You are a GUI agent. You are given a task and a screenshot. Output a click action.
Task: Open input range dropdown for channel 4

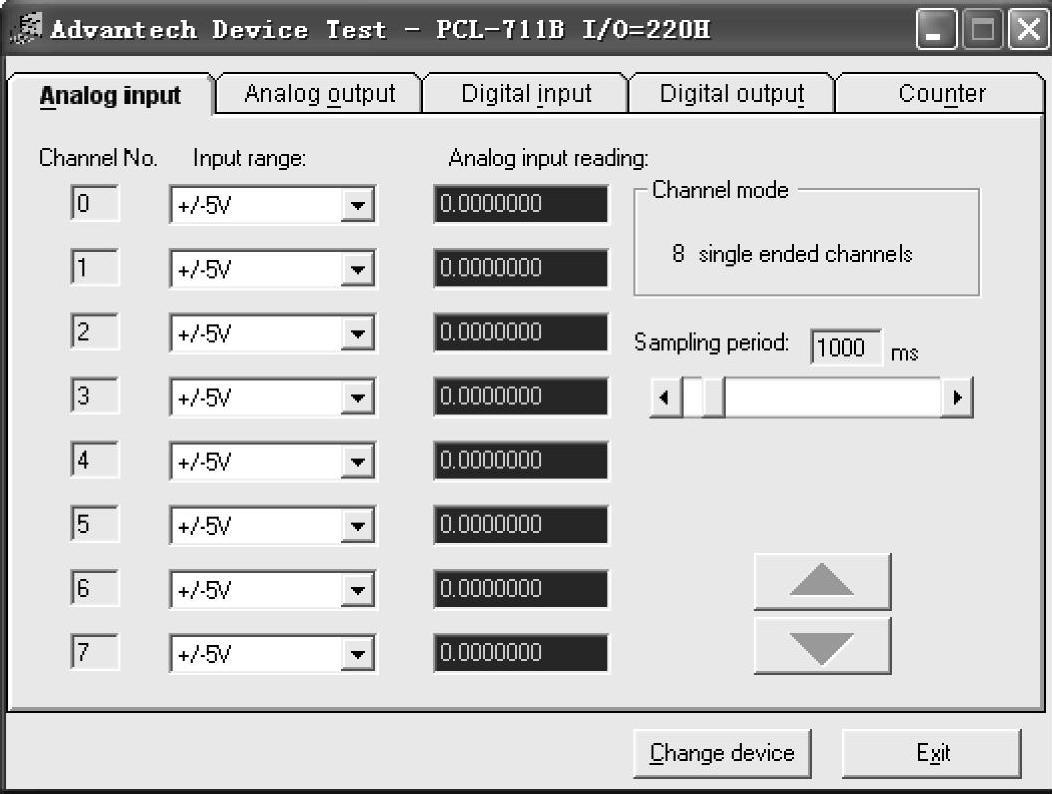[357, 461]
